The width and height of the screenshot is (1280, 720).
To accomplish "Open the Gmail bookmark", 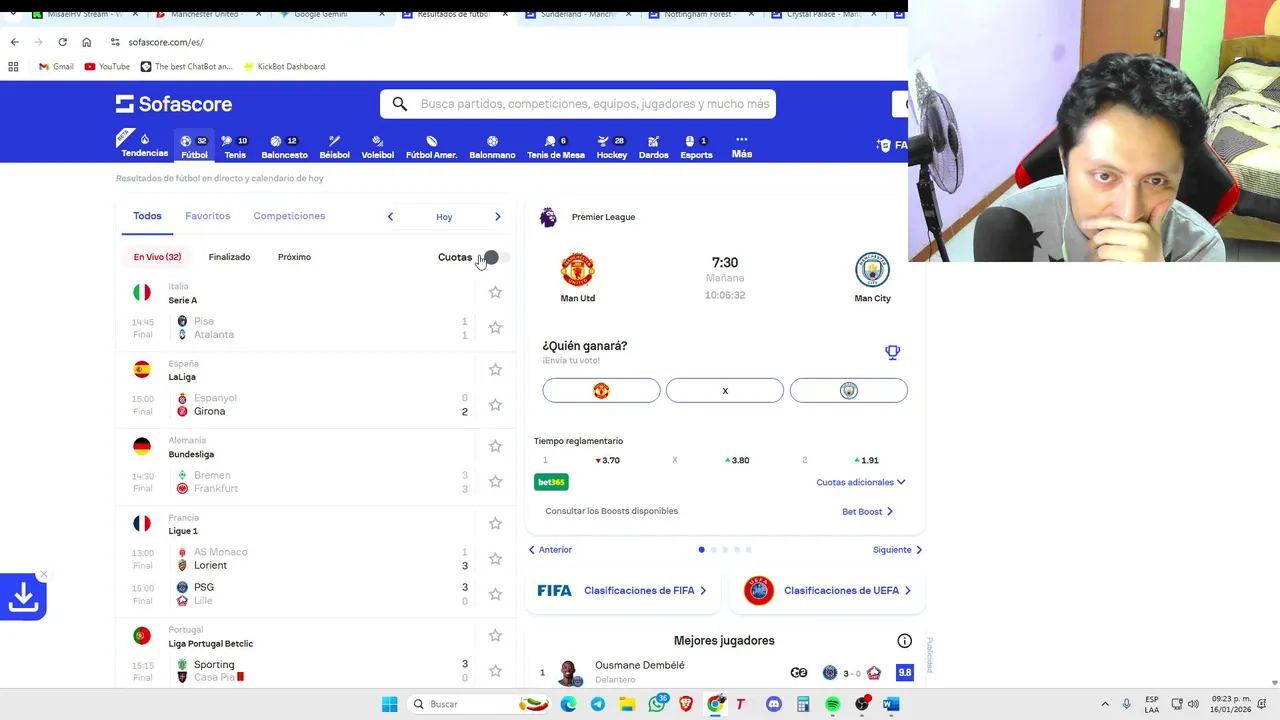I will pyautogui.click(x=56, y=66).
